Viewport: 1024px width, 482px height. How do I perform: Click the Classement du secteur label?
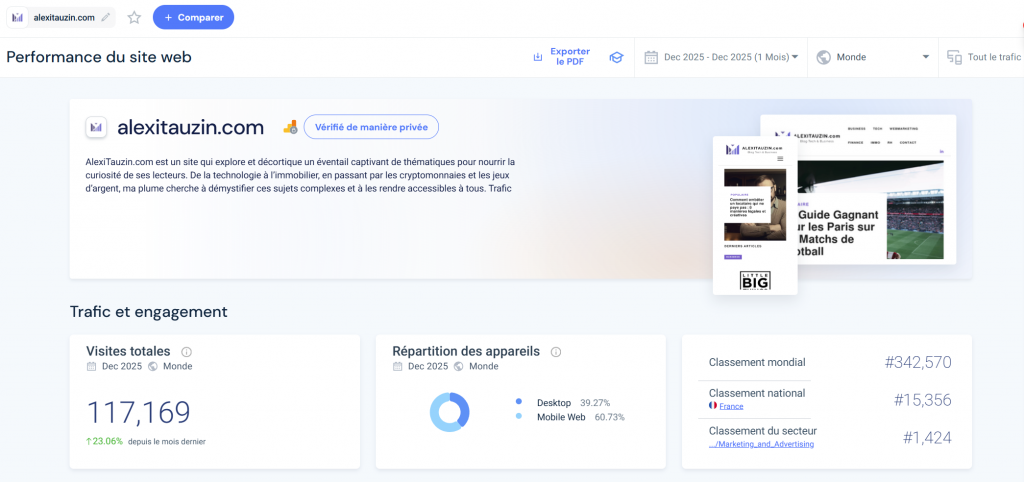[x=763, y=431]
